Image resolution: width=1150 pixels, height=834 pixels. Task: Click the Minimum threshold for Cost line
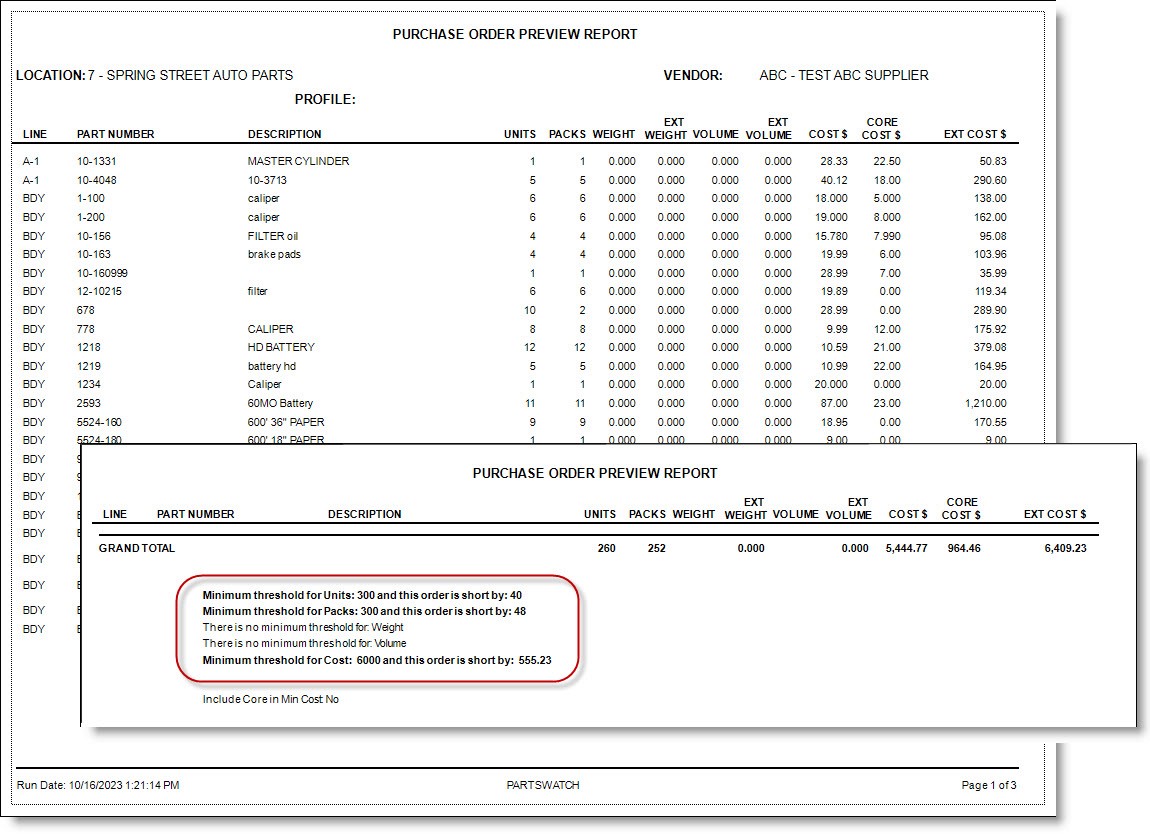click(377, 660)
